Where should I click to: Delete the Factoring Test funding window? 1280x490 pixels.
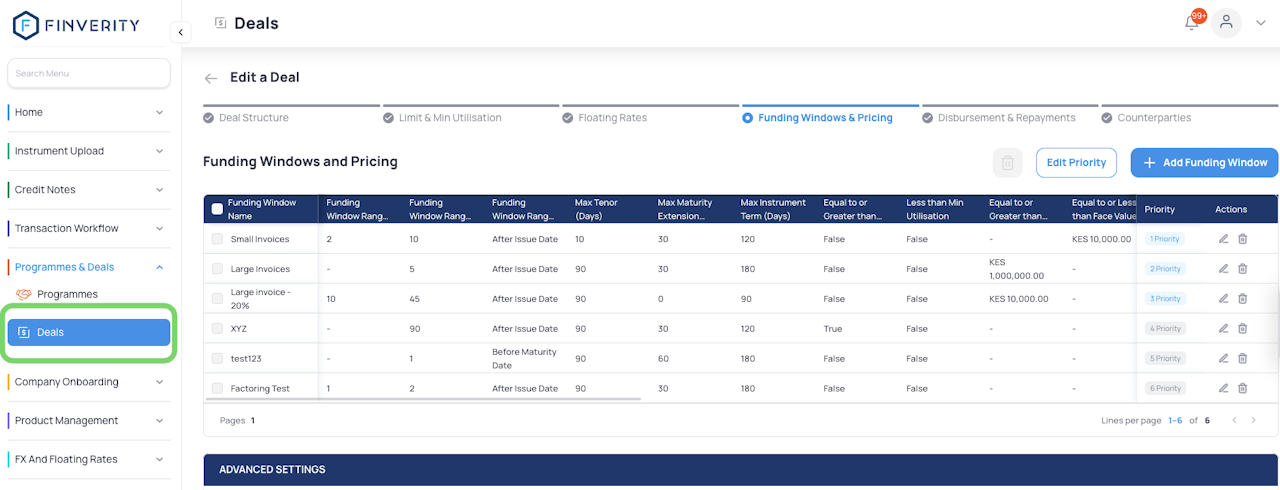[1243, 388]
